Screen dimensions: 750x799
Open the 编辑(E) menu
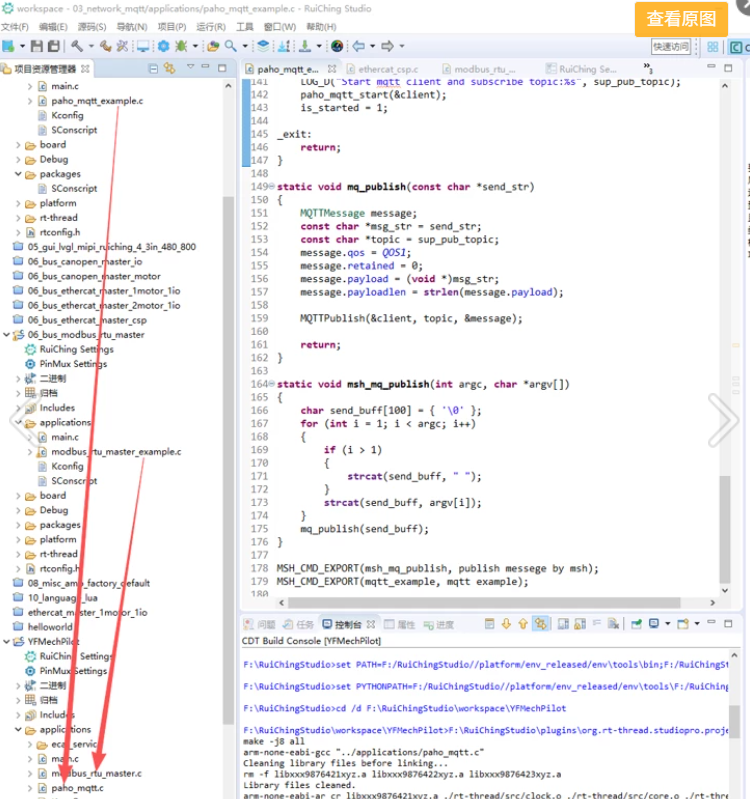53,26
